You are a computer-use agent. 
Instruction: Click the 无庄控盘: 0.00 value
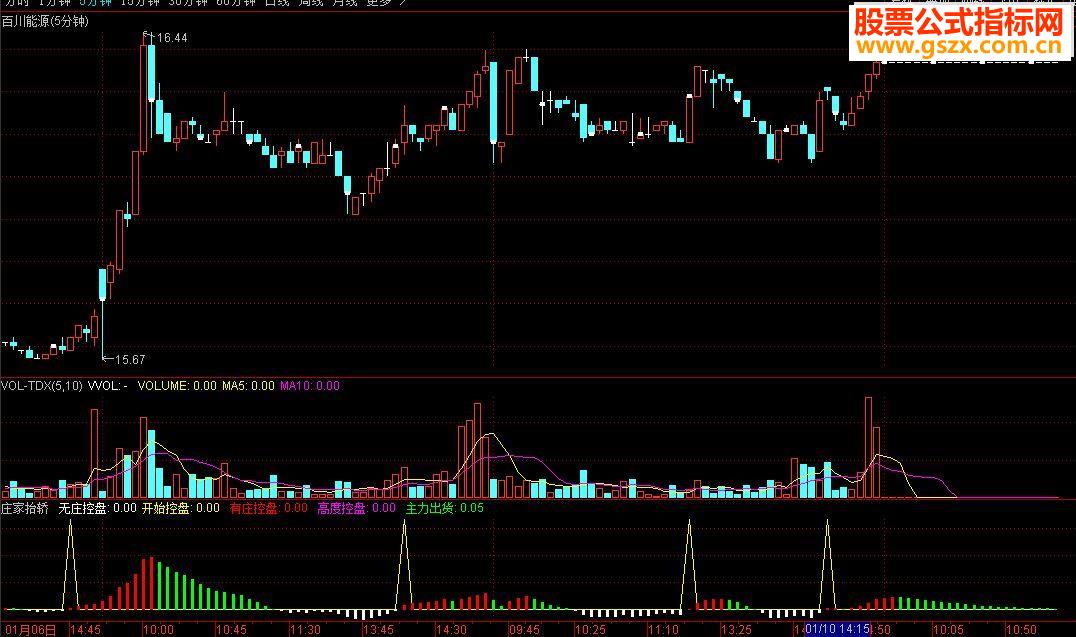pyautogui.click(x=97, y=508)
